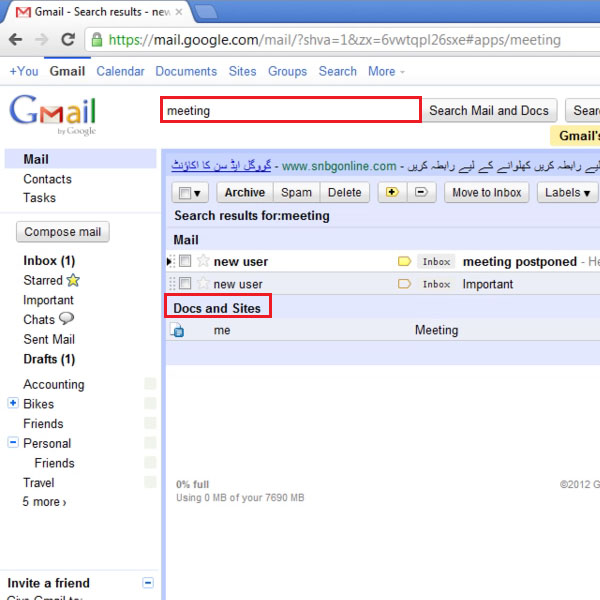Click the Travel label color square
Viewport: 600px width, 600px height.
coord(150,482)
